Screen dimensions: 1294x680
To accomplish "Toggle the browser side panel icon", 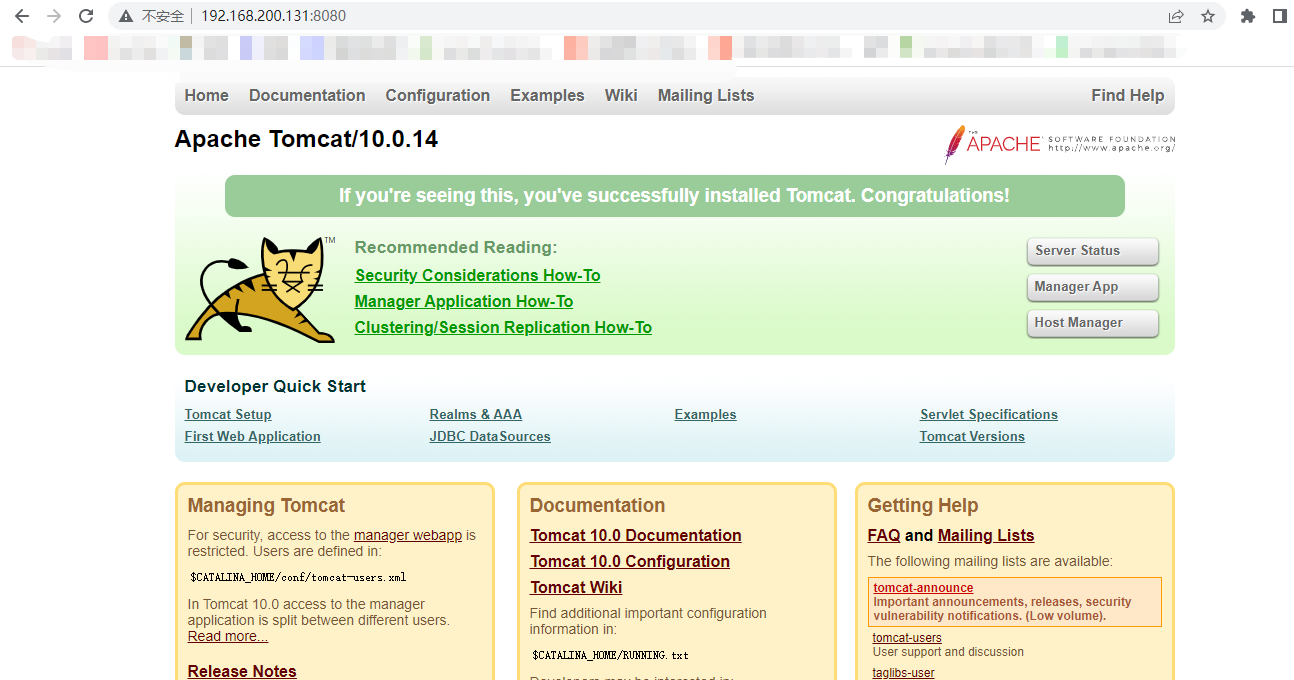I will click(1279, 16).
